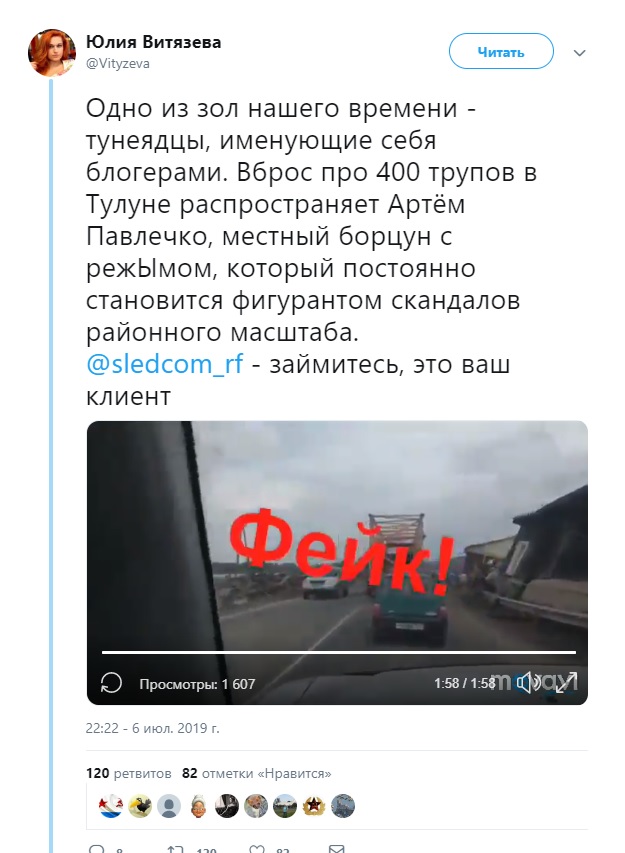Viewport: 625px width, 853px height.
Task: Toggle following with the Читать button
Action: click(x=501, y=51)
